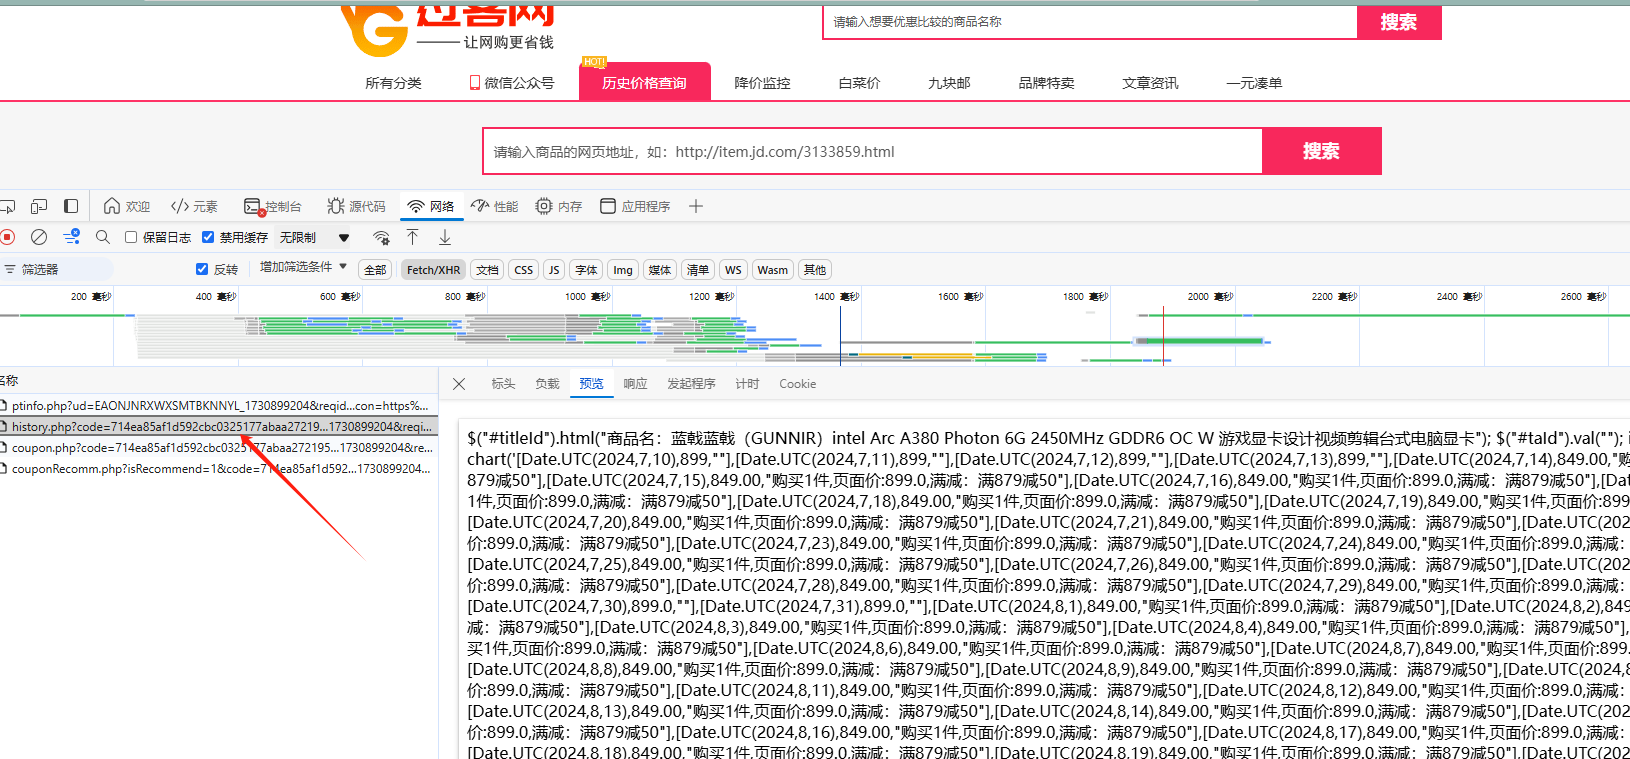Uncheck the 禁用缓存 disable cache checkbox
The image size is (1630, 759).
click(208, 237)
